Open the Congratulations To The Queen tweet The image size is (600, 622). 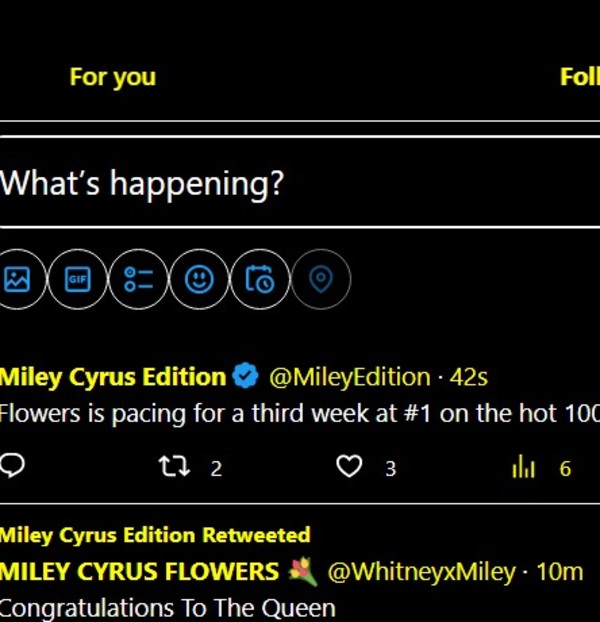point(167,607)
